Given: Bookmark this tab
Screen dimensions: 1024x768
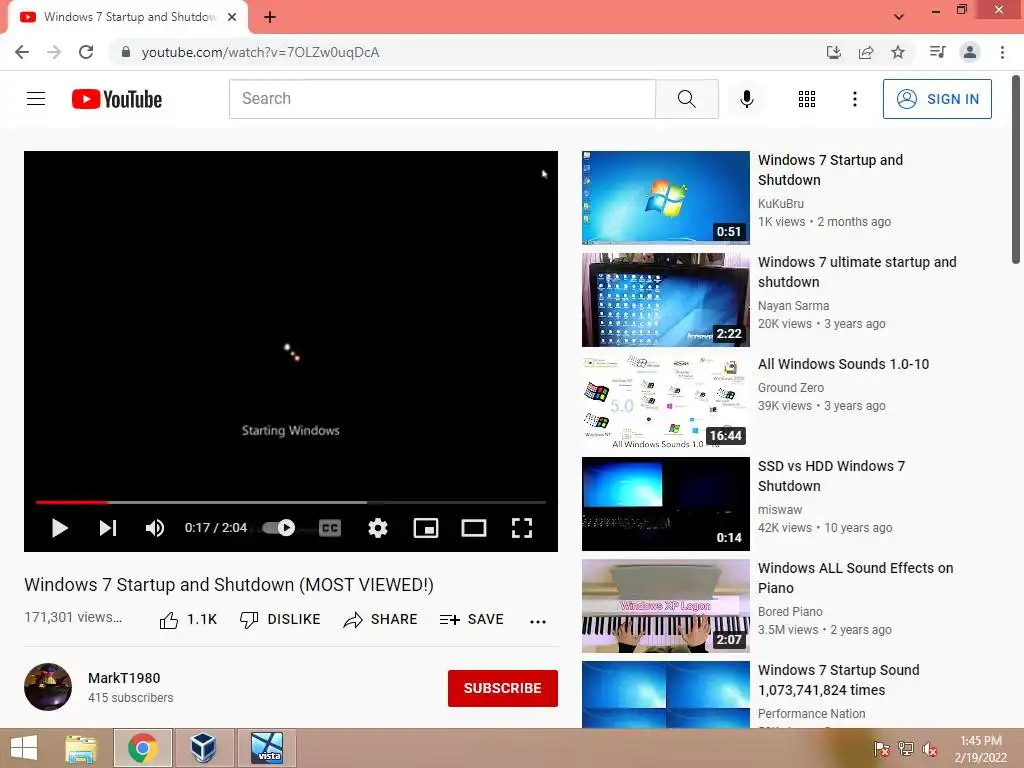Looking at the screenshot, I should [898, 52].
